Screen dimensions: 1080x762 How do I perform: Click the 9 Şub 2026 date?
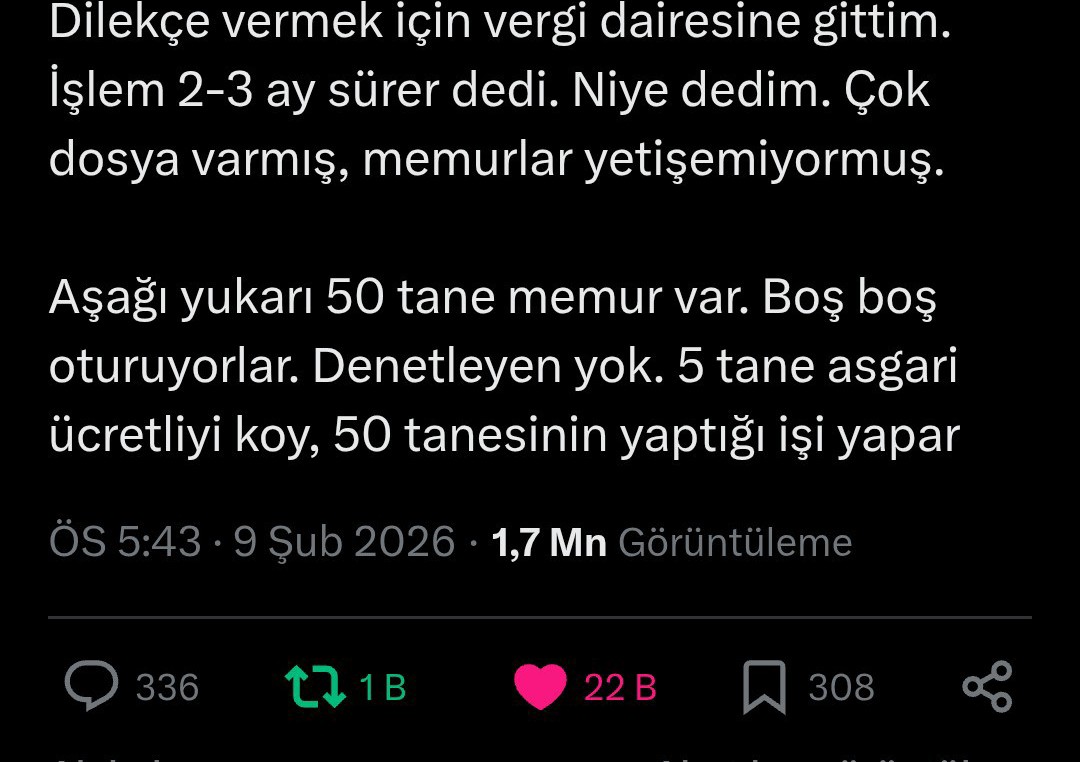click(x=344, y=542)
